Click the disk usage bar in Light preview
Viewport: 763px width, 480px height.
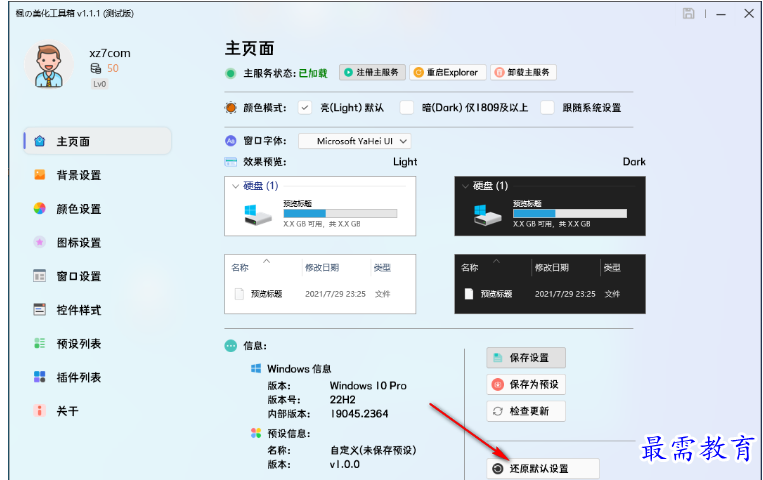click(340, 213)
